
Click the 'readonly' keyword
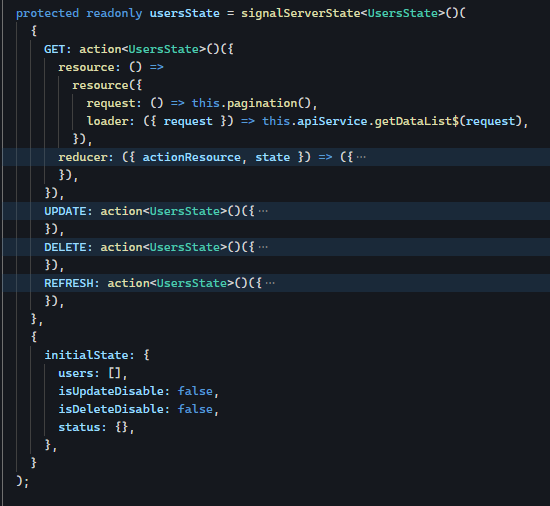114,13
